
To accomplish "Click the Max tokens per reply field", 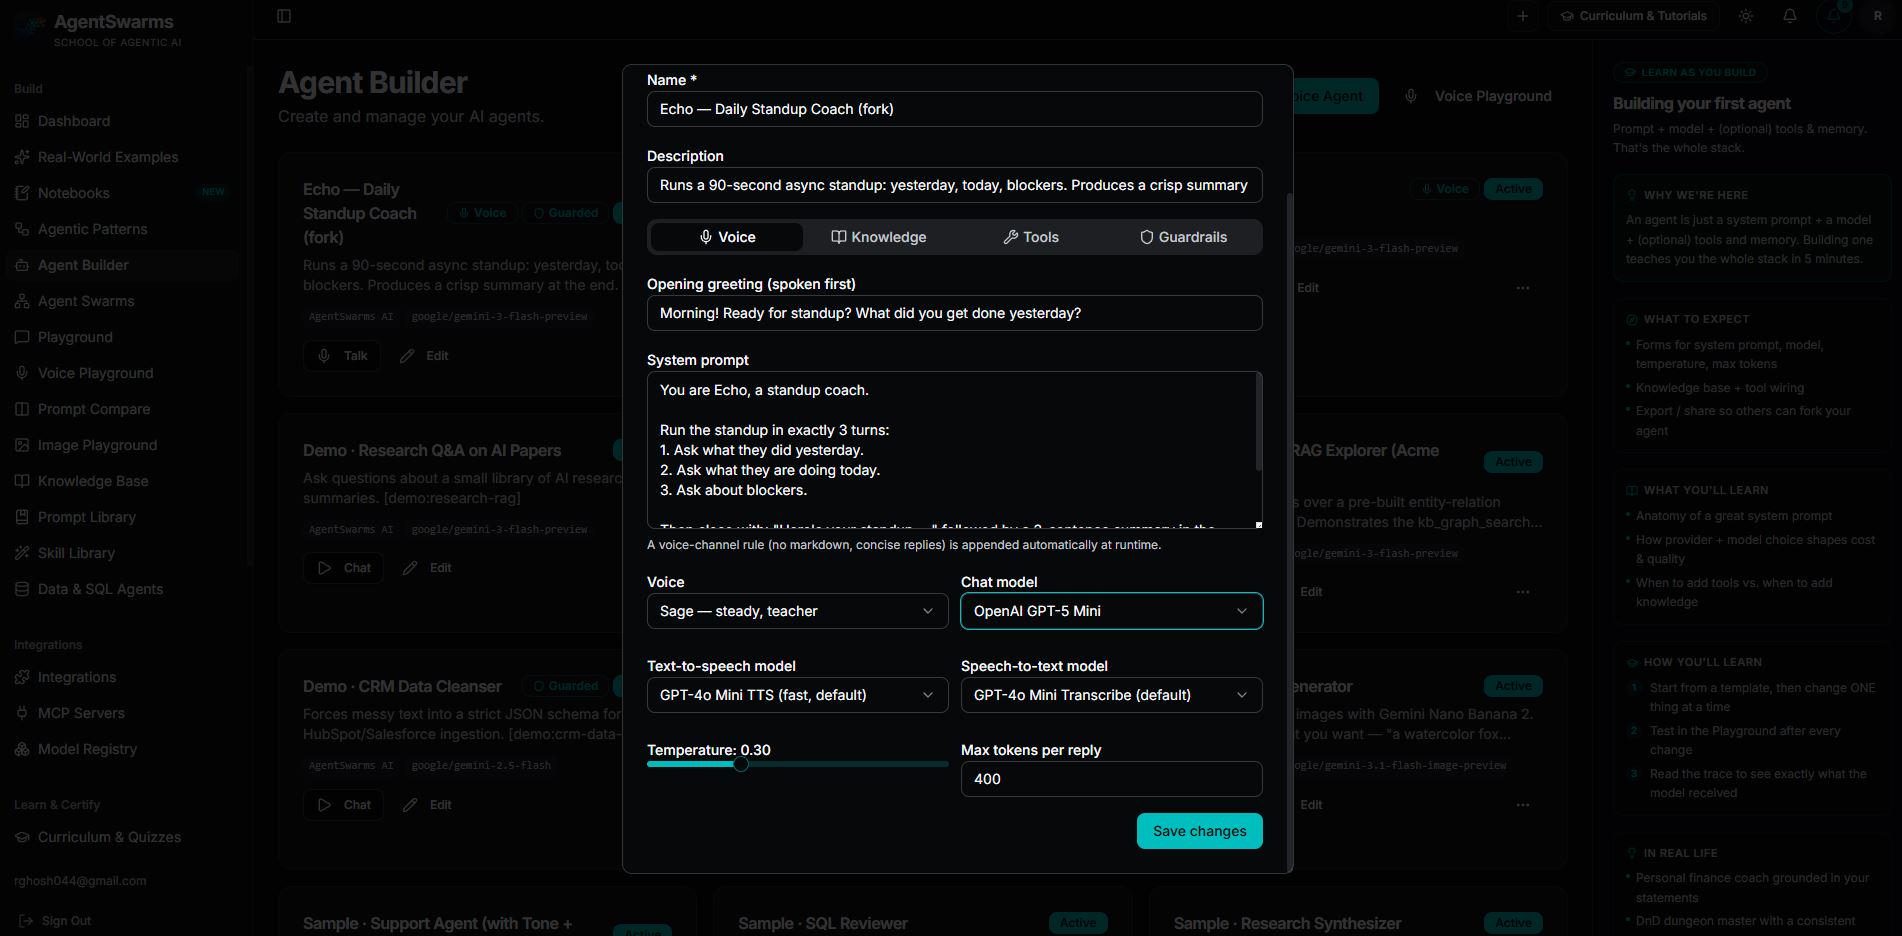I will 1111,779.
